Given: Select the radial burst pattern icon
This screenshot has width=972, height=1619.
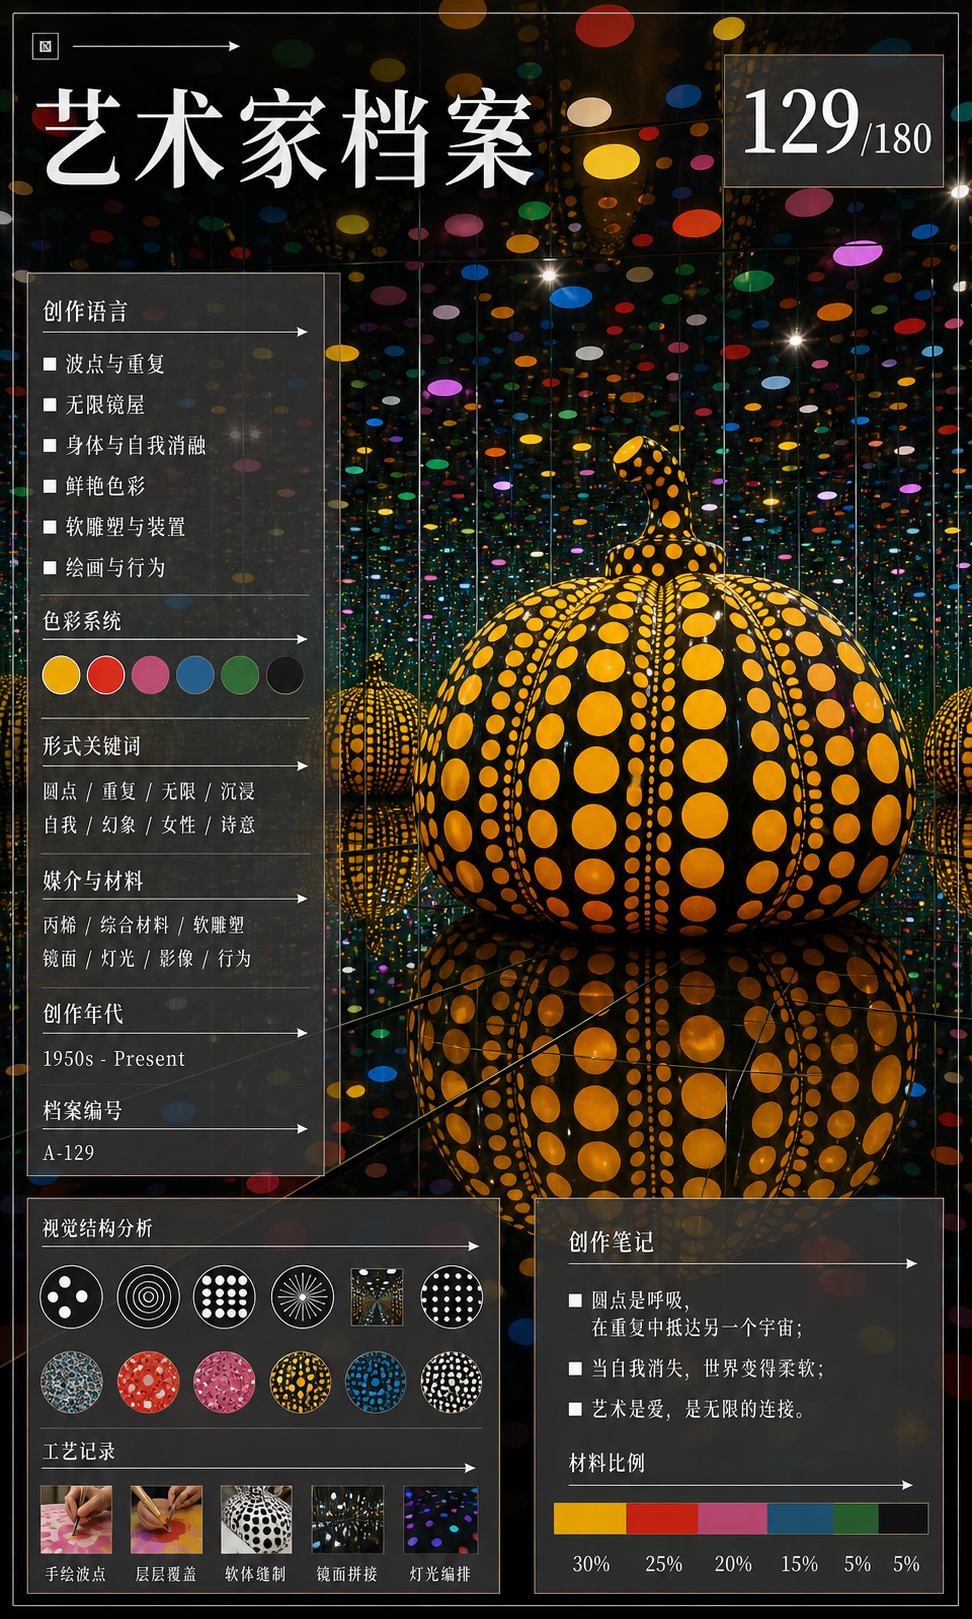Looking at the screenshot, I should (302, 1297).
